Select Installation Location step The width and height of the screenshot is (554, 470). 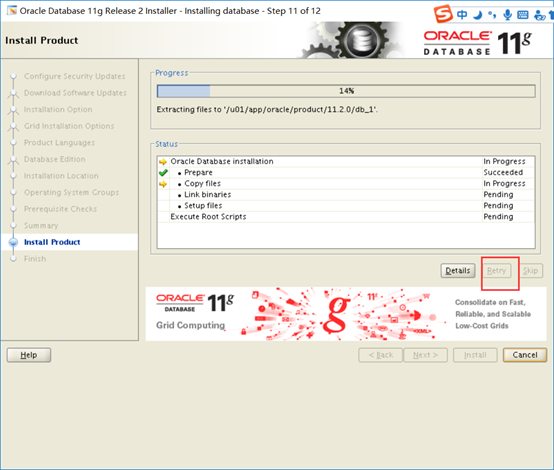[61, 176]
